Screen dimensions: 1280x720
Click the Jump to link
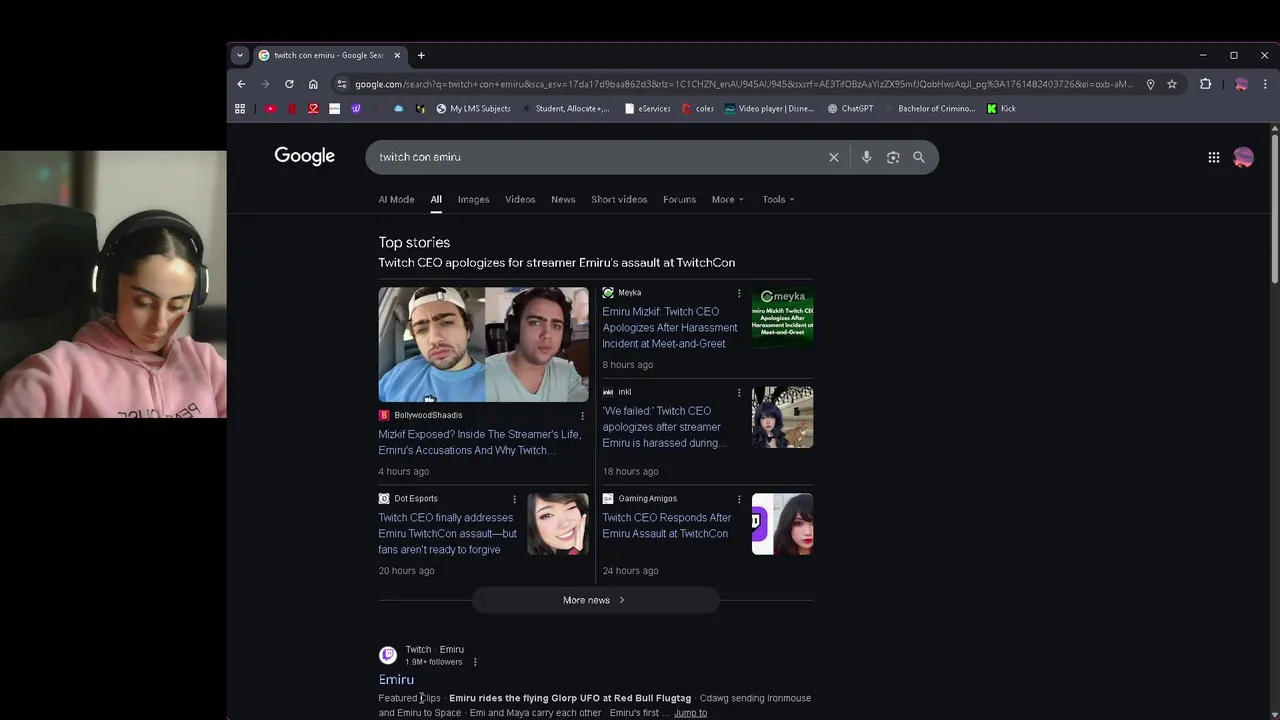[690, 713]
